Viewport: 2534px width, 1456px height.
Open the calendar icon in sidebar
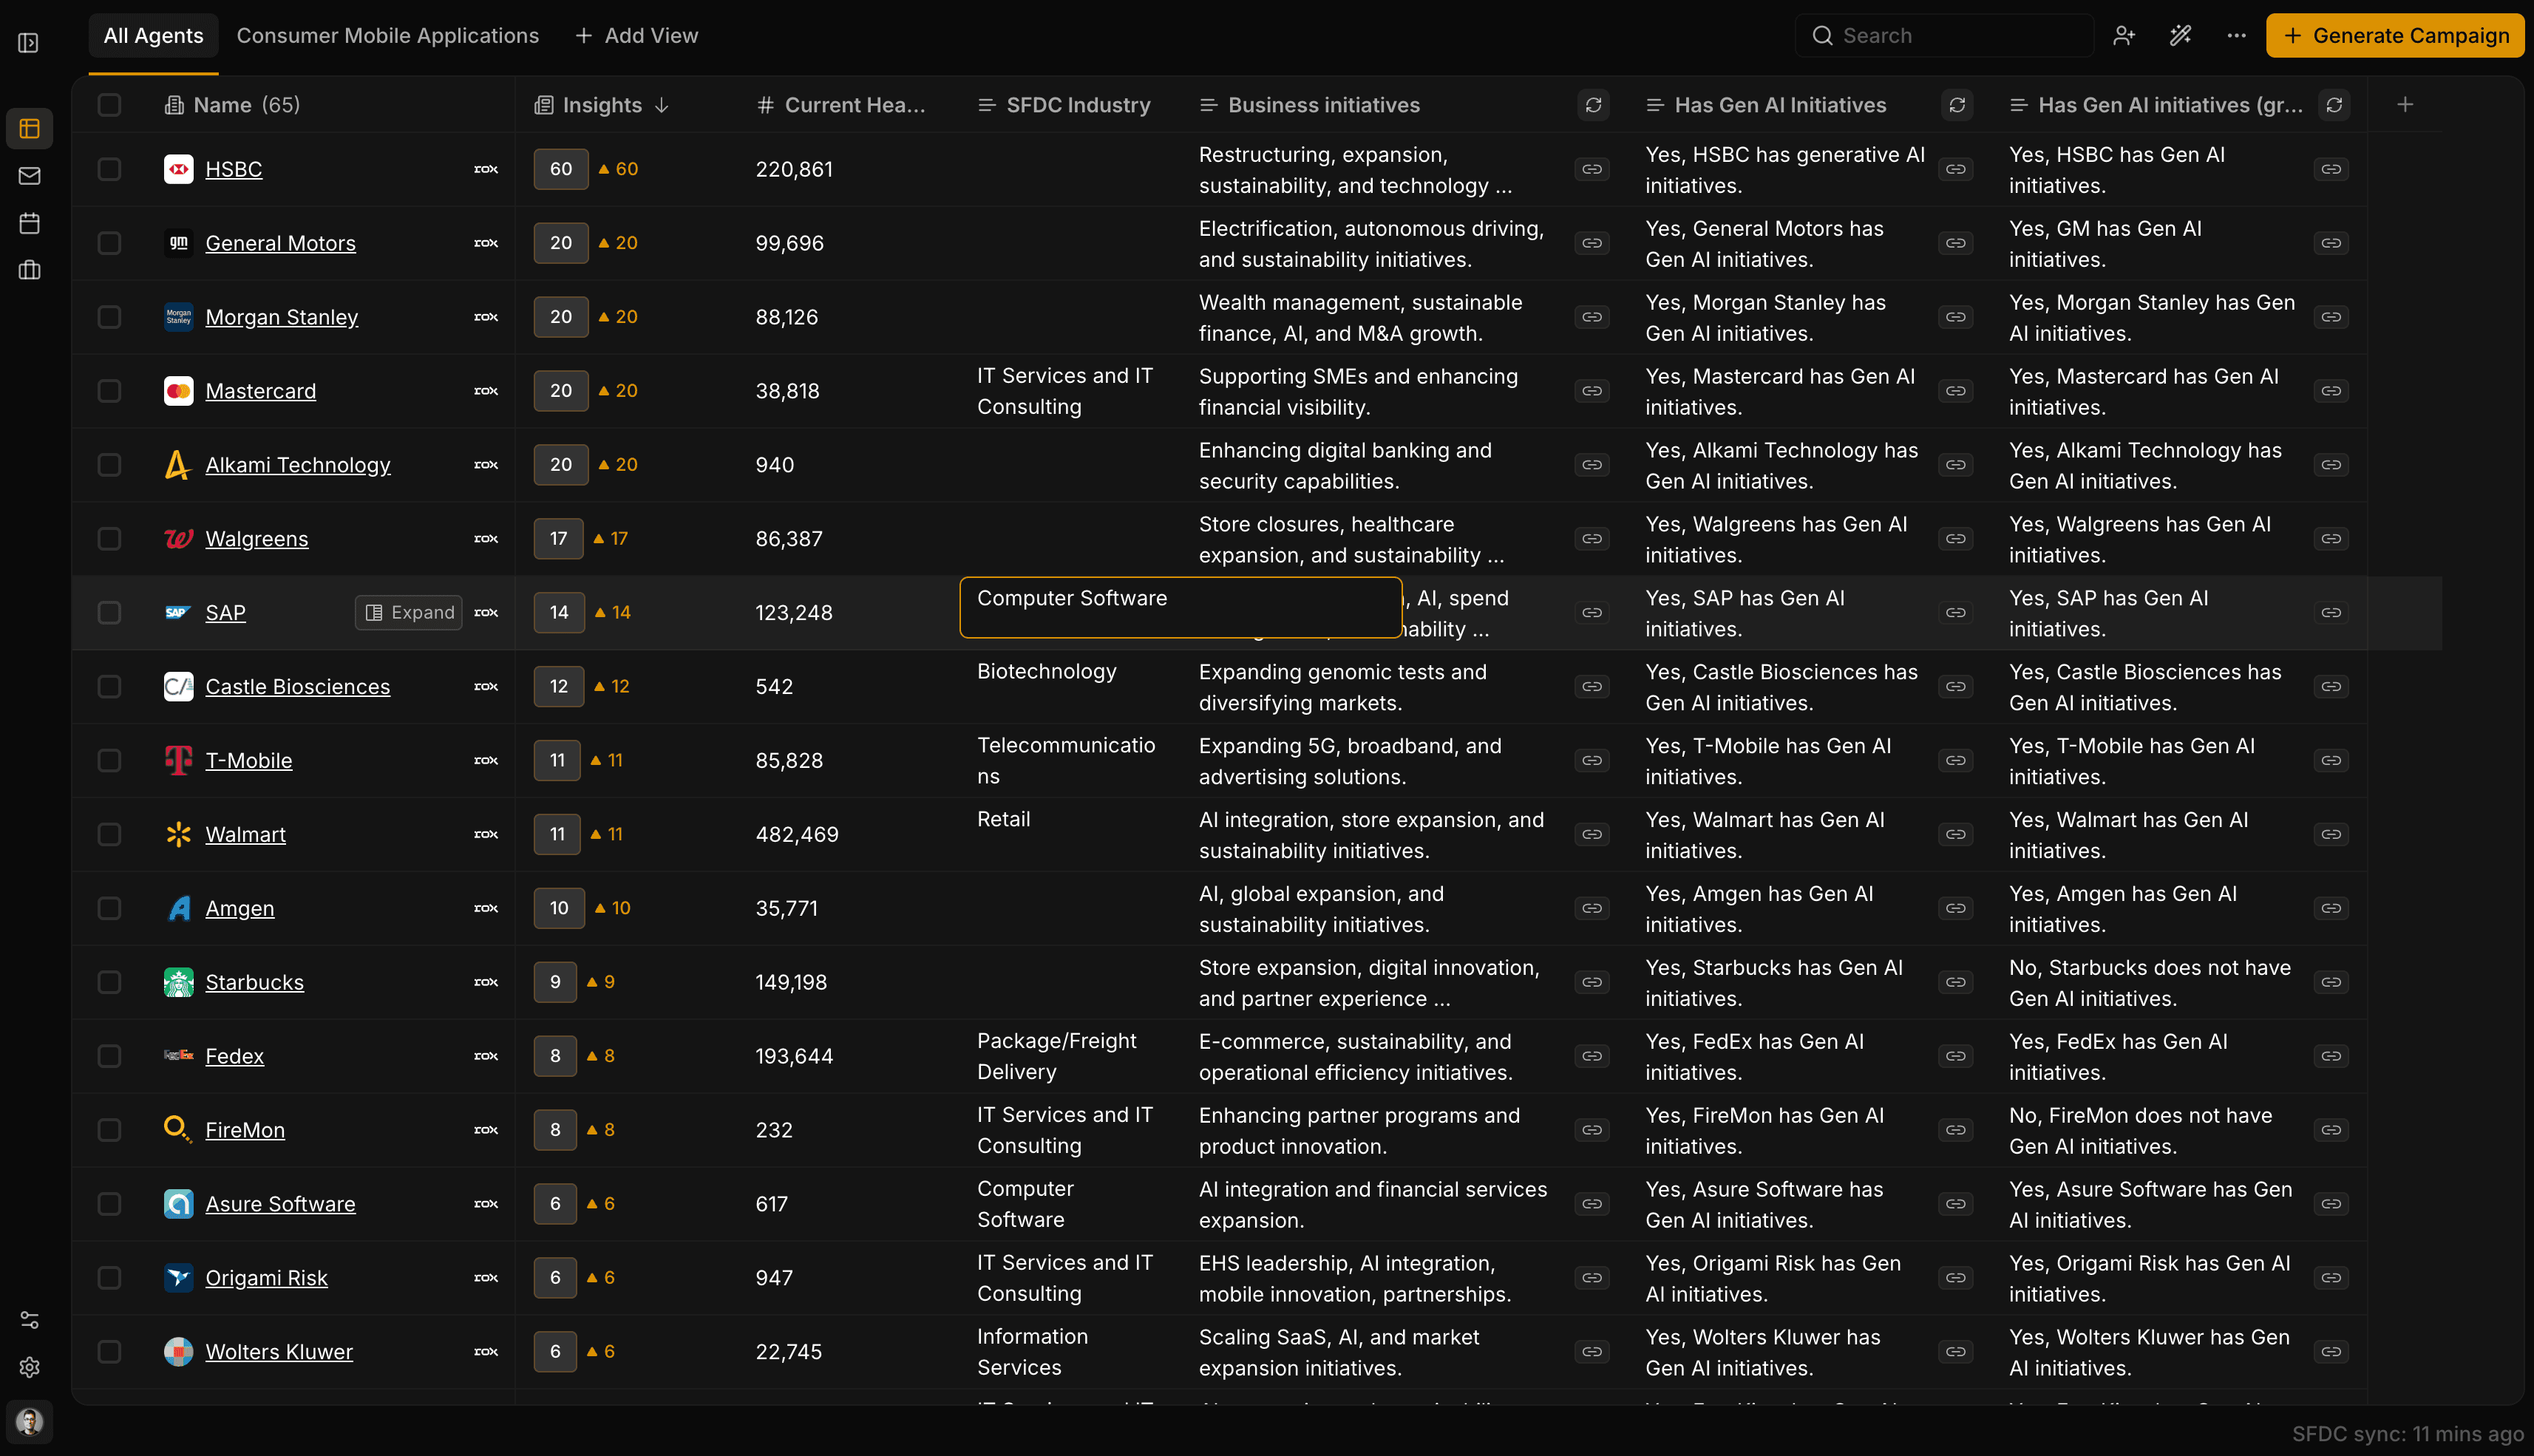(29, 223)
